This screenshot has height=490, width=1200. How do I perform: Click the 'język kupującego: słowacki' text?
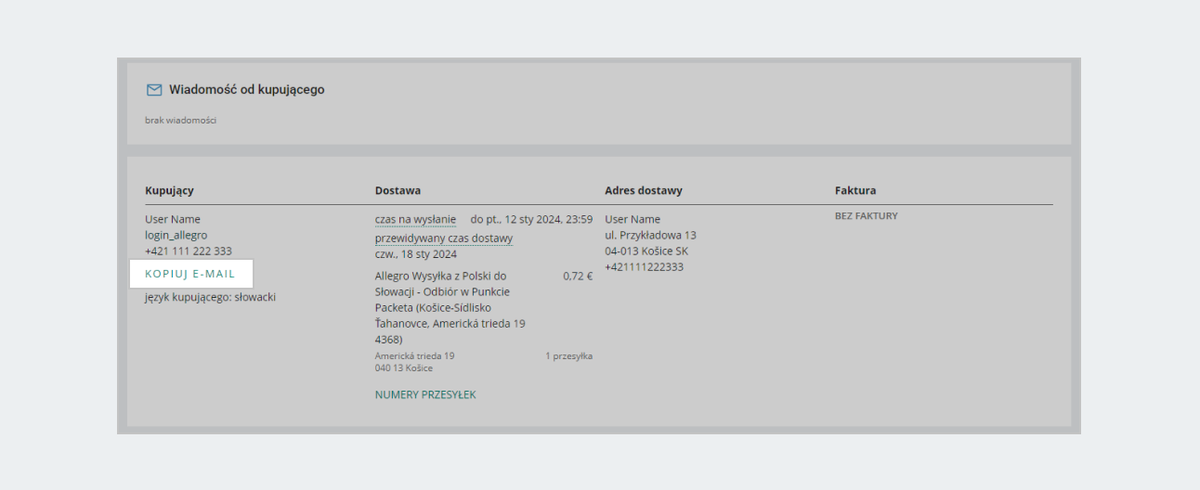click(210, 297)
